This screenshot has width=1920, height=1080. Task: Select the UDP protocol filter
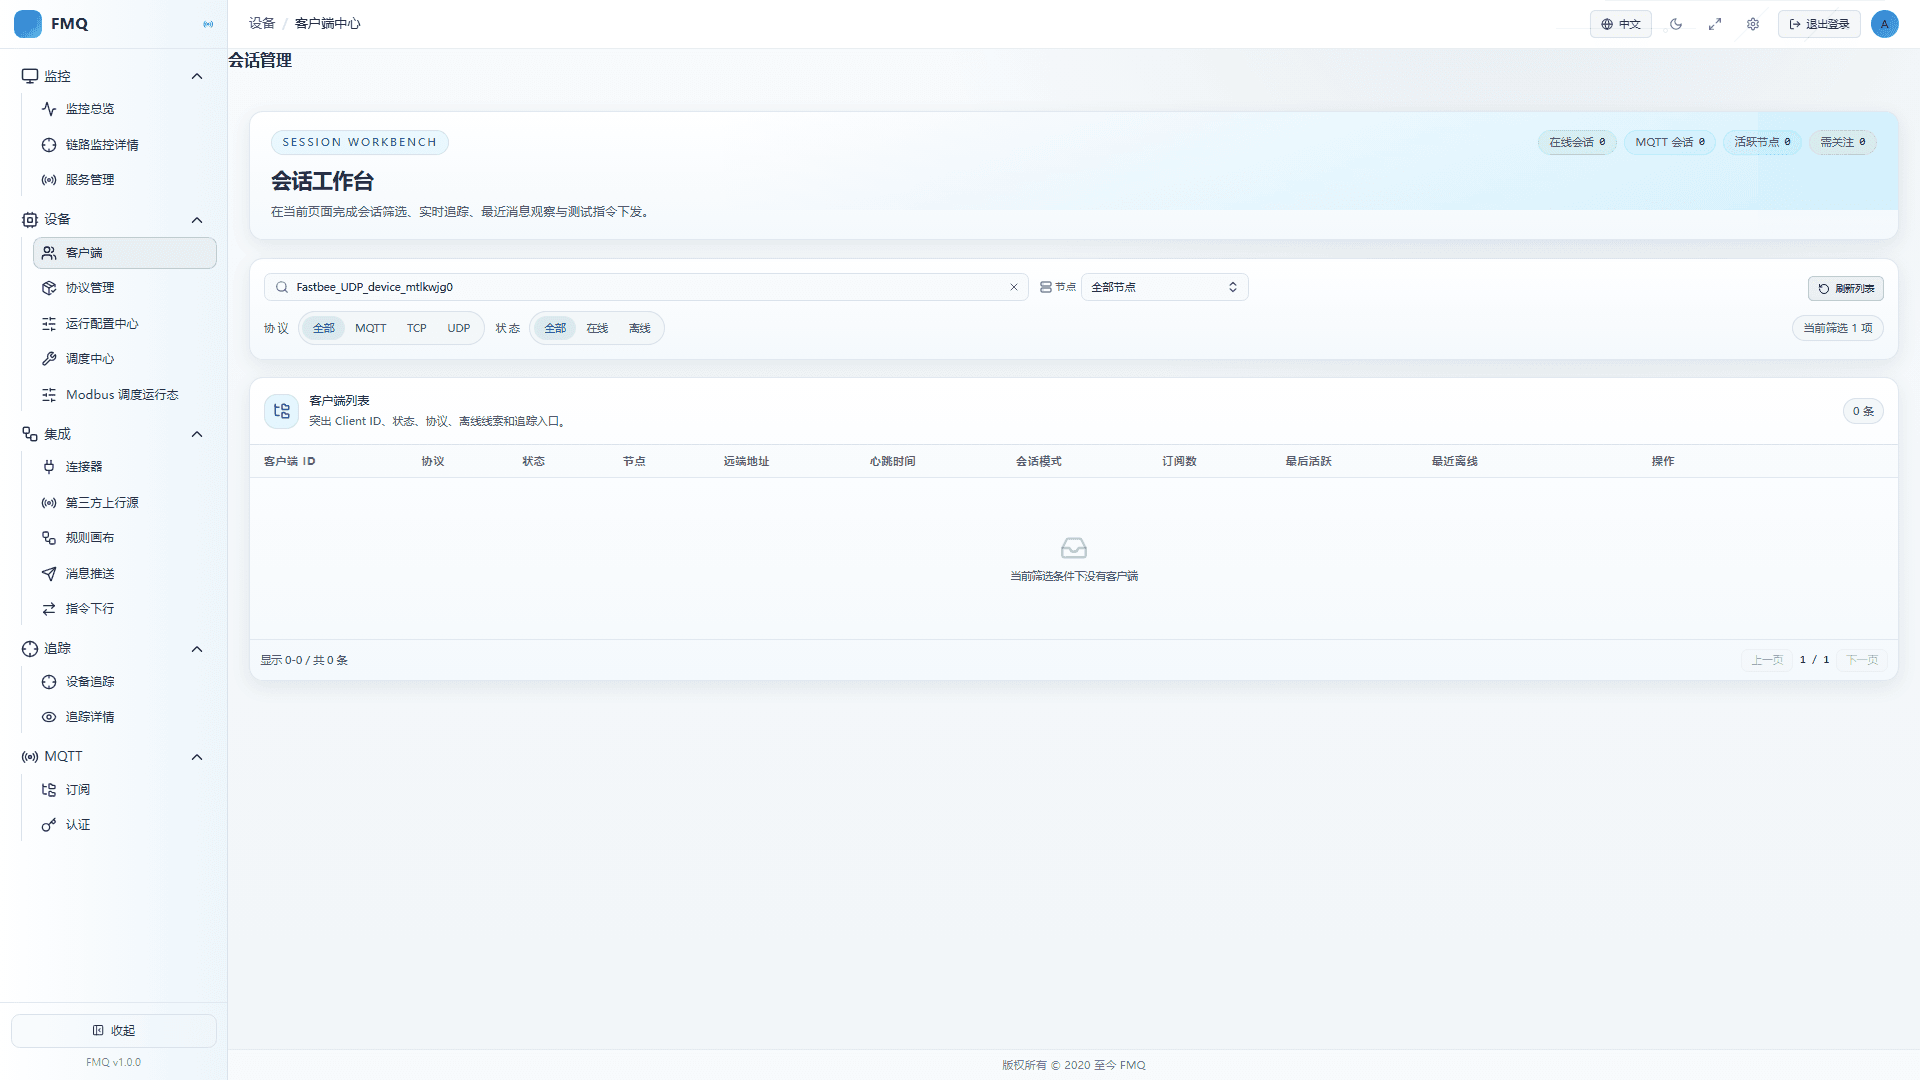point(458,328)
